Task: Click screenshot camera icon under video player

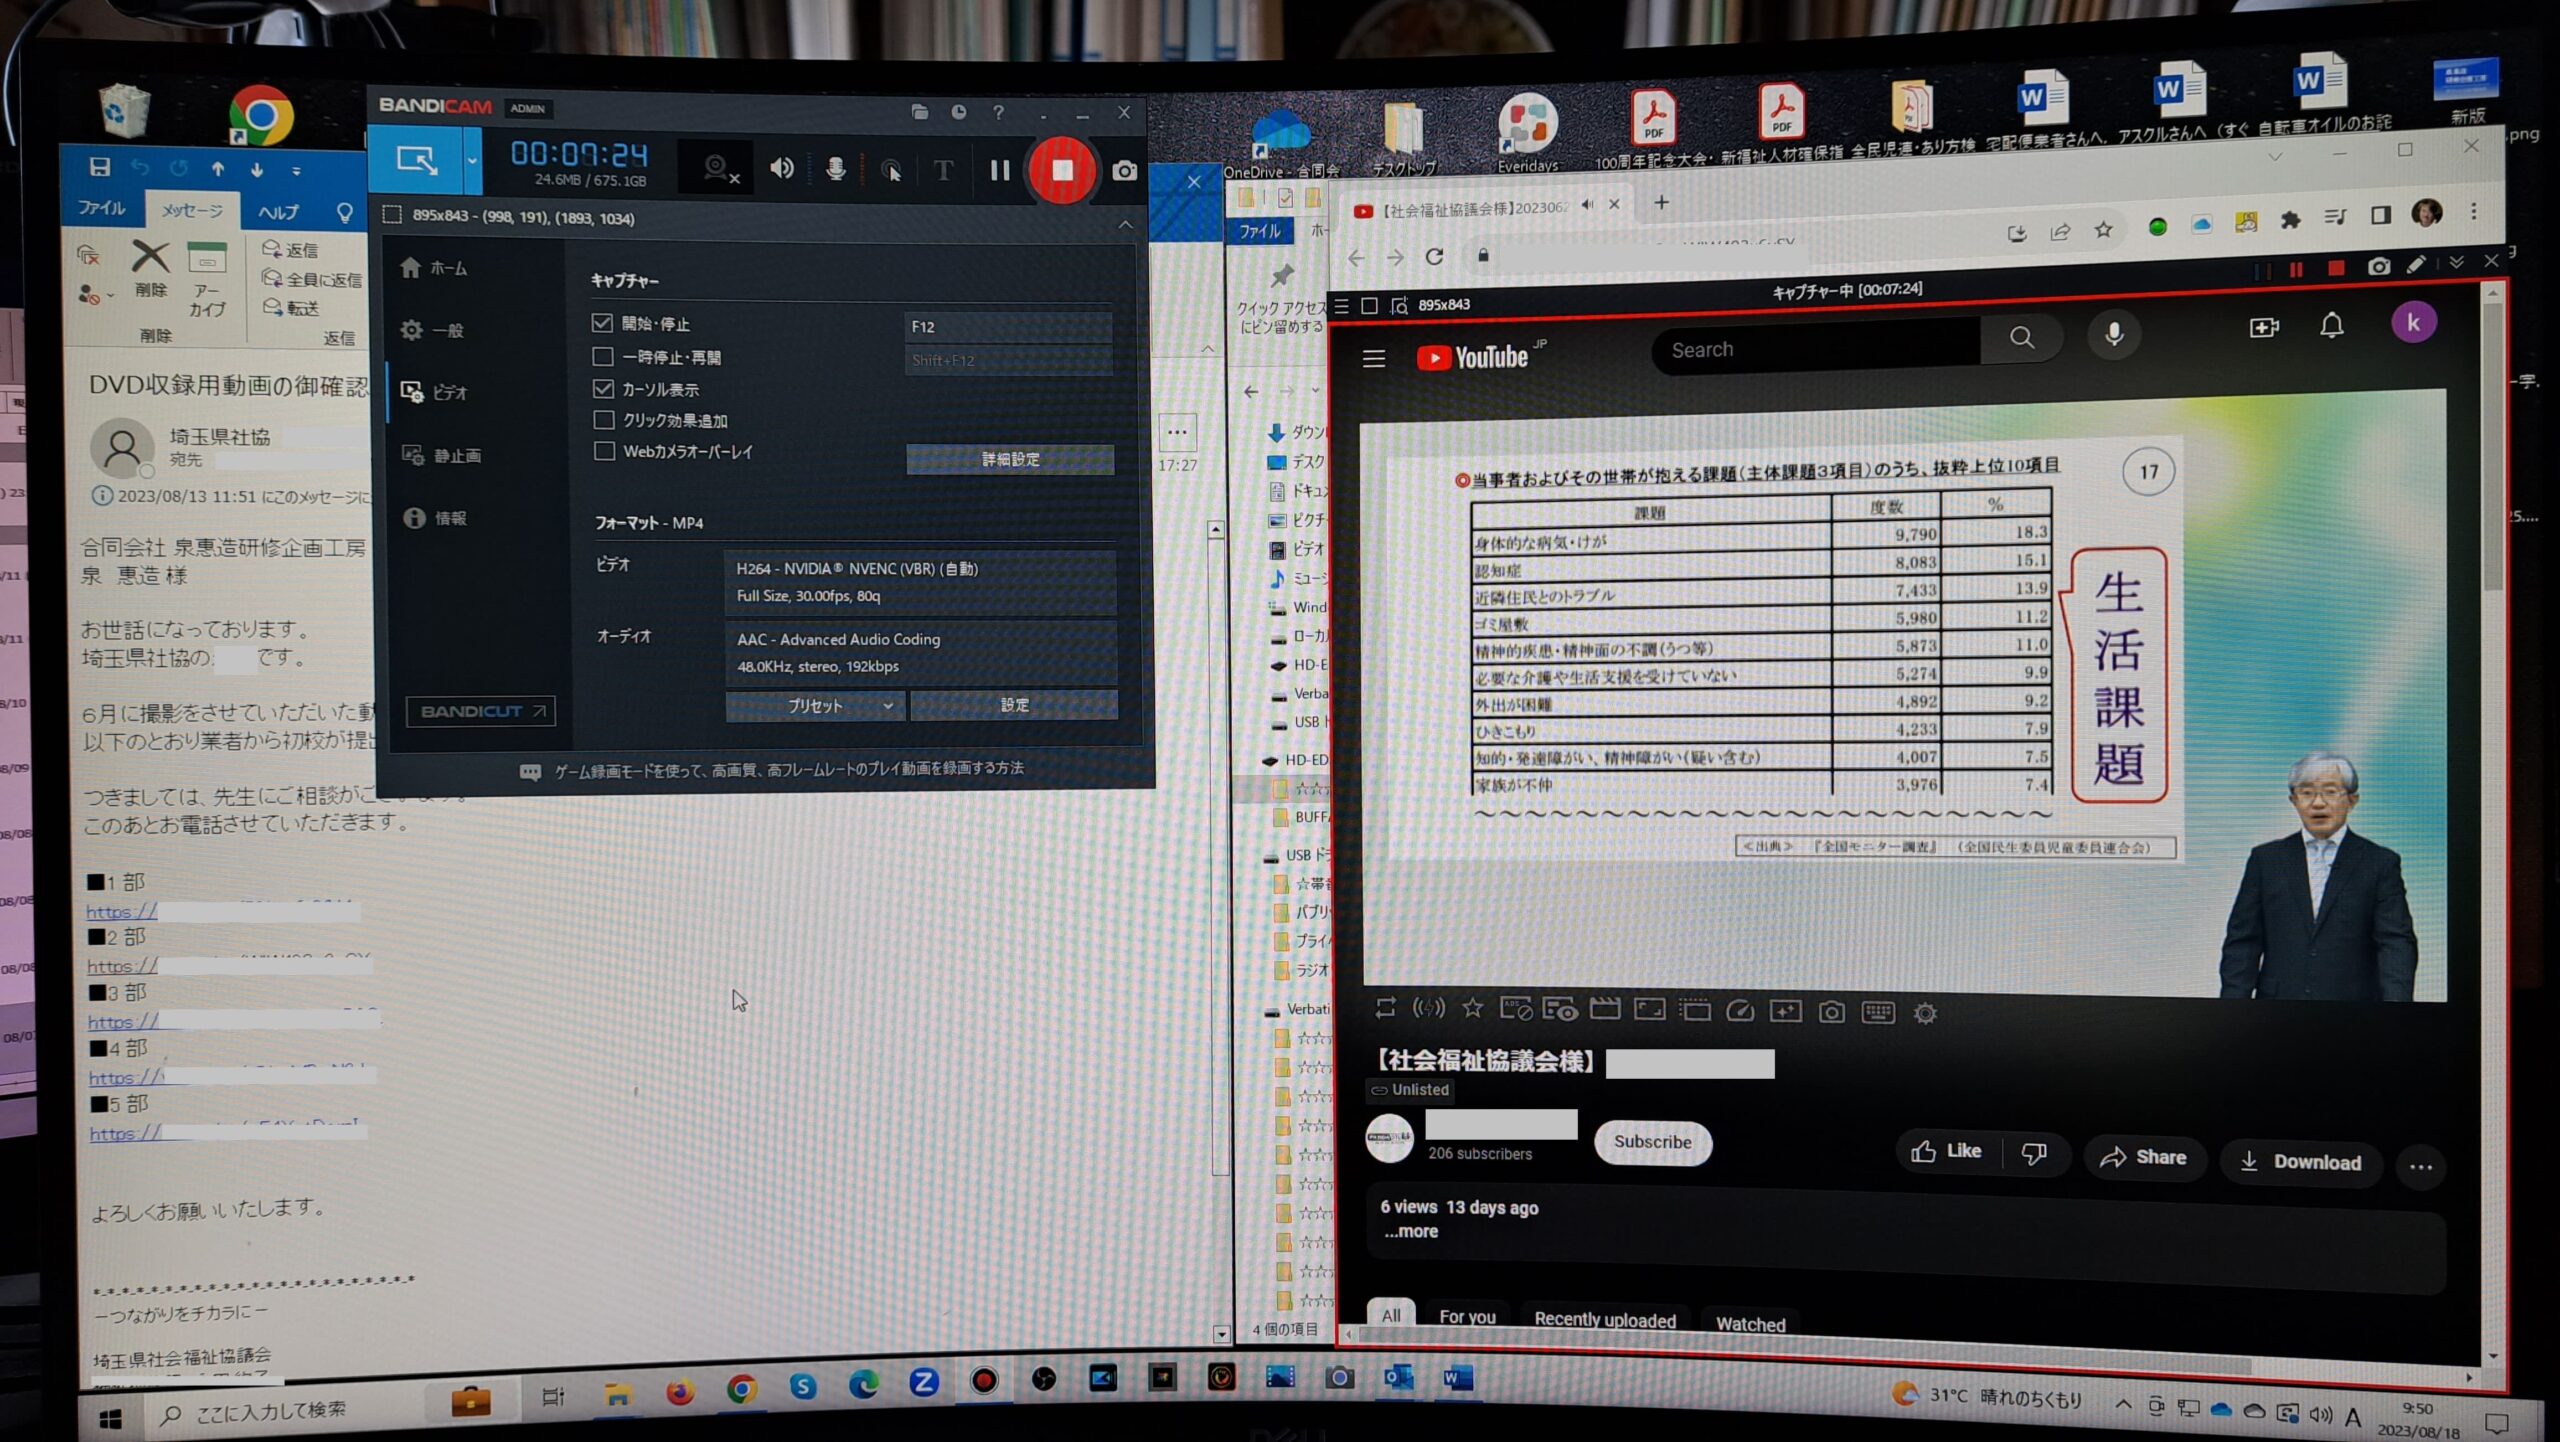Action: pos(1831,1012)
